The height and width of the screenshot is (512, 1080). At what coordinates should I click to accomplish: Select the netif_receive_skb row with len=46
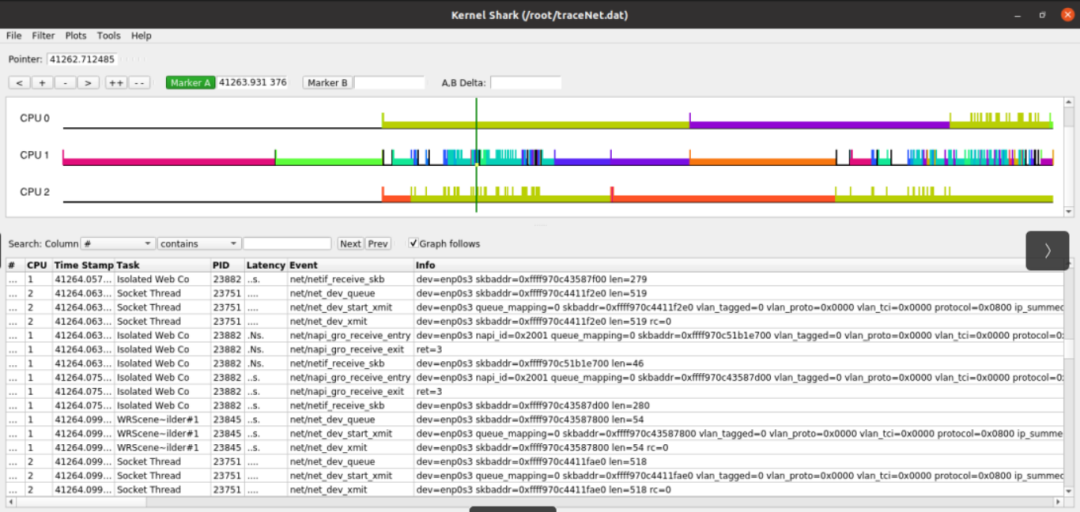[534, 363]
